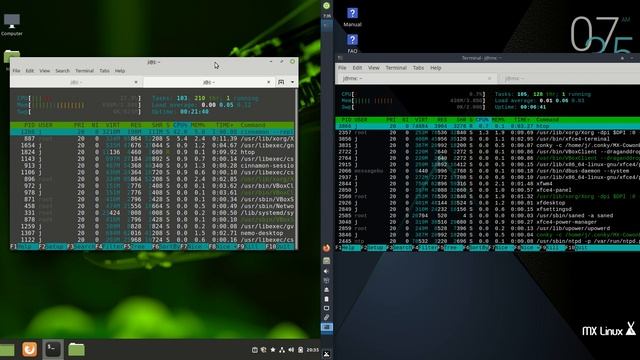Select htop process row 1824 in left htop
This screenshot has width=640, height=360.
click(152, 152)
